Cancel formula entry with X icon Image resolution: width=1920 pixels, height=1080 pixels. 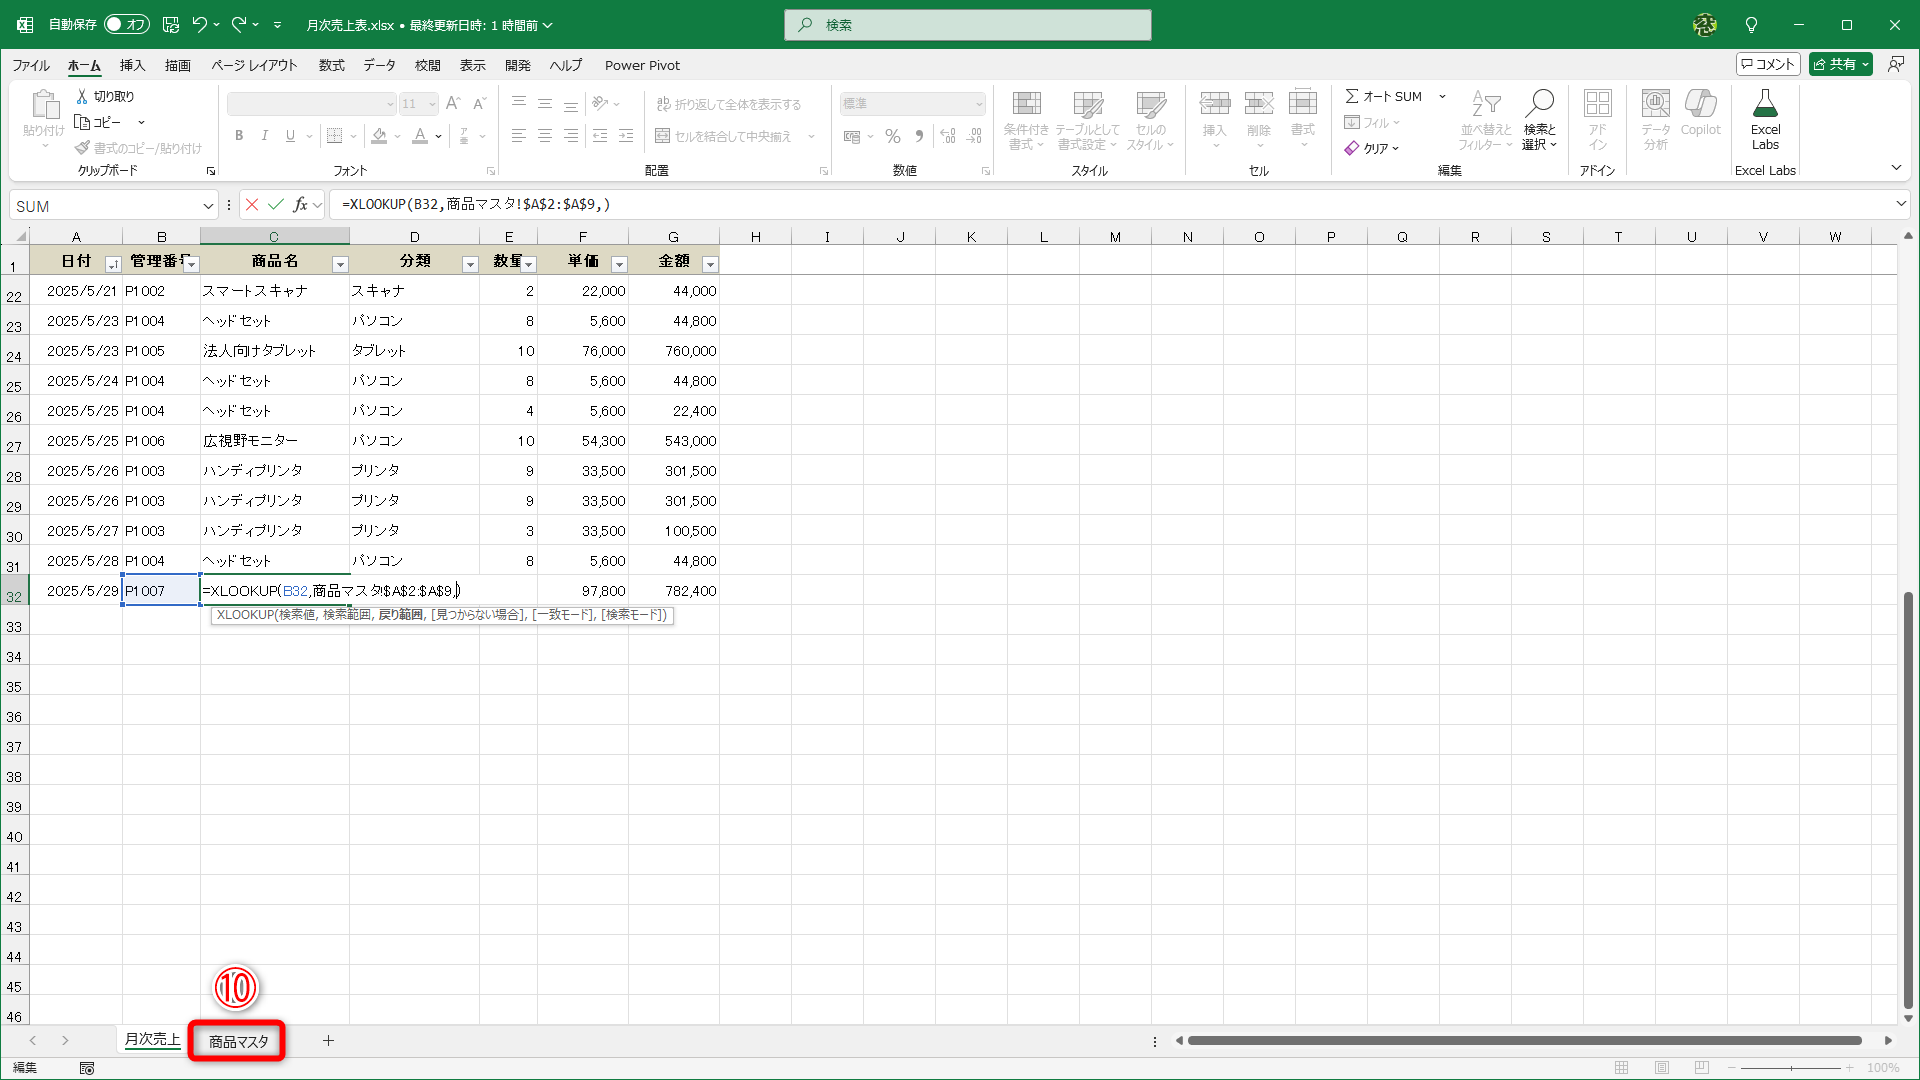pyautogui.click(x=252, y=205)
